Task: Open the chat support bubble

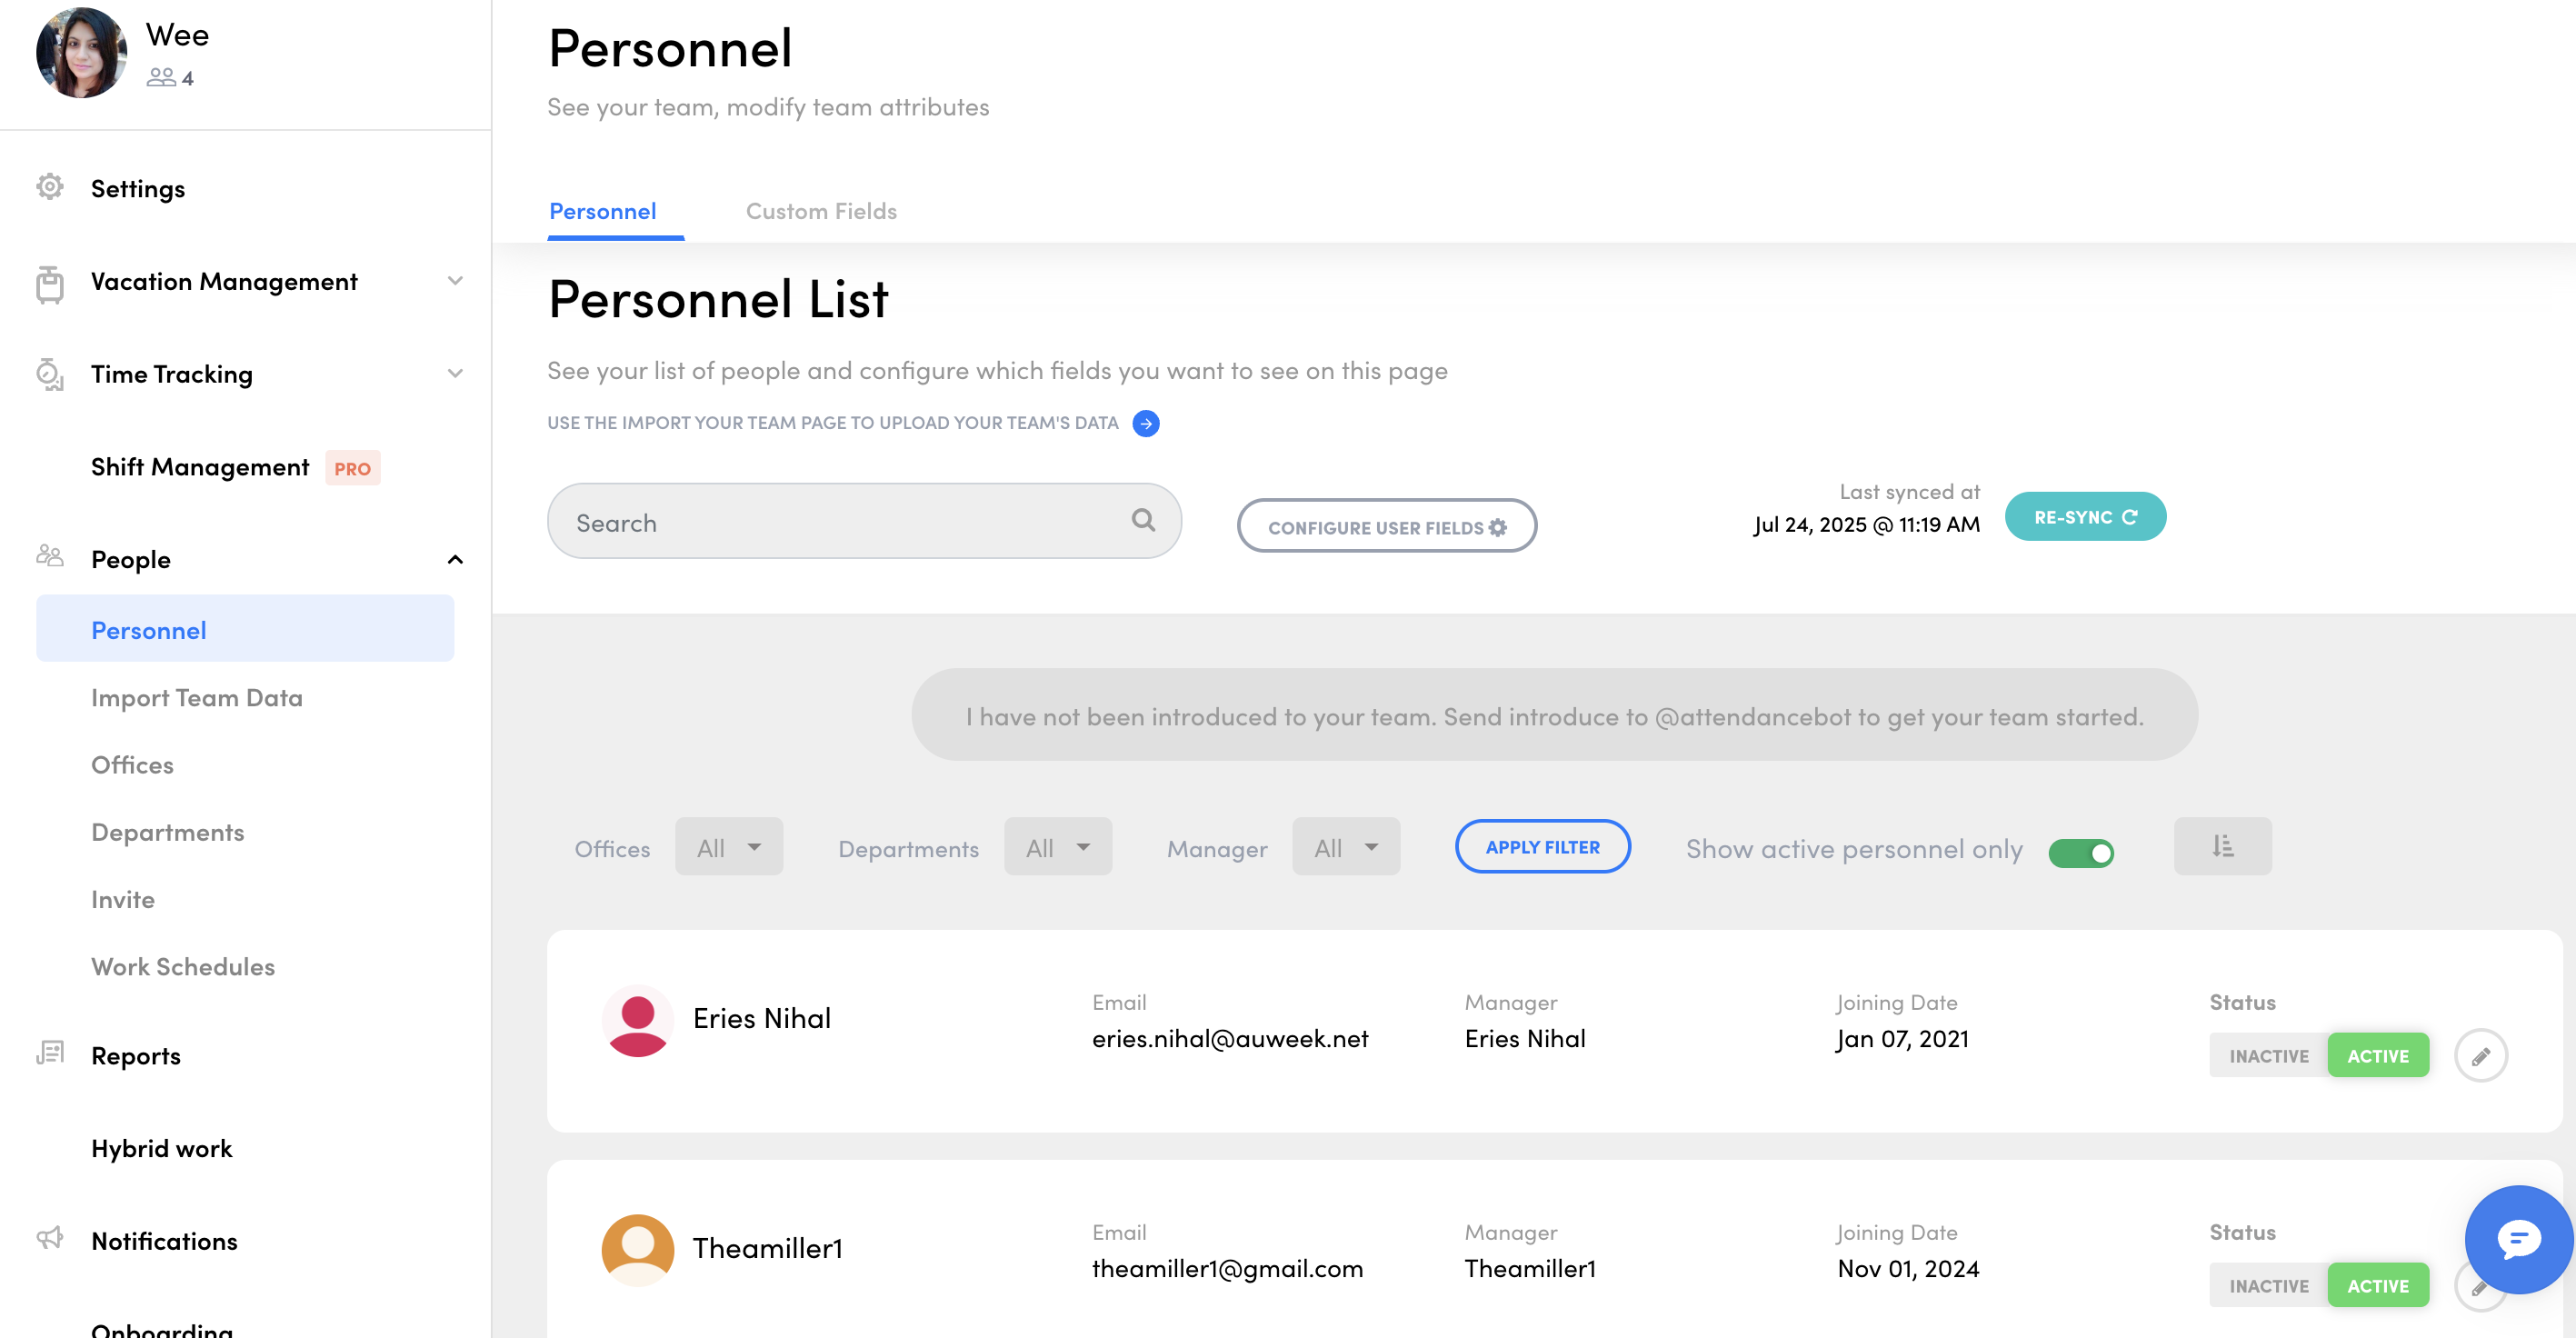Action: point(2517,1239)
